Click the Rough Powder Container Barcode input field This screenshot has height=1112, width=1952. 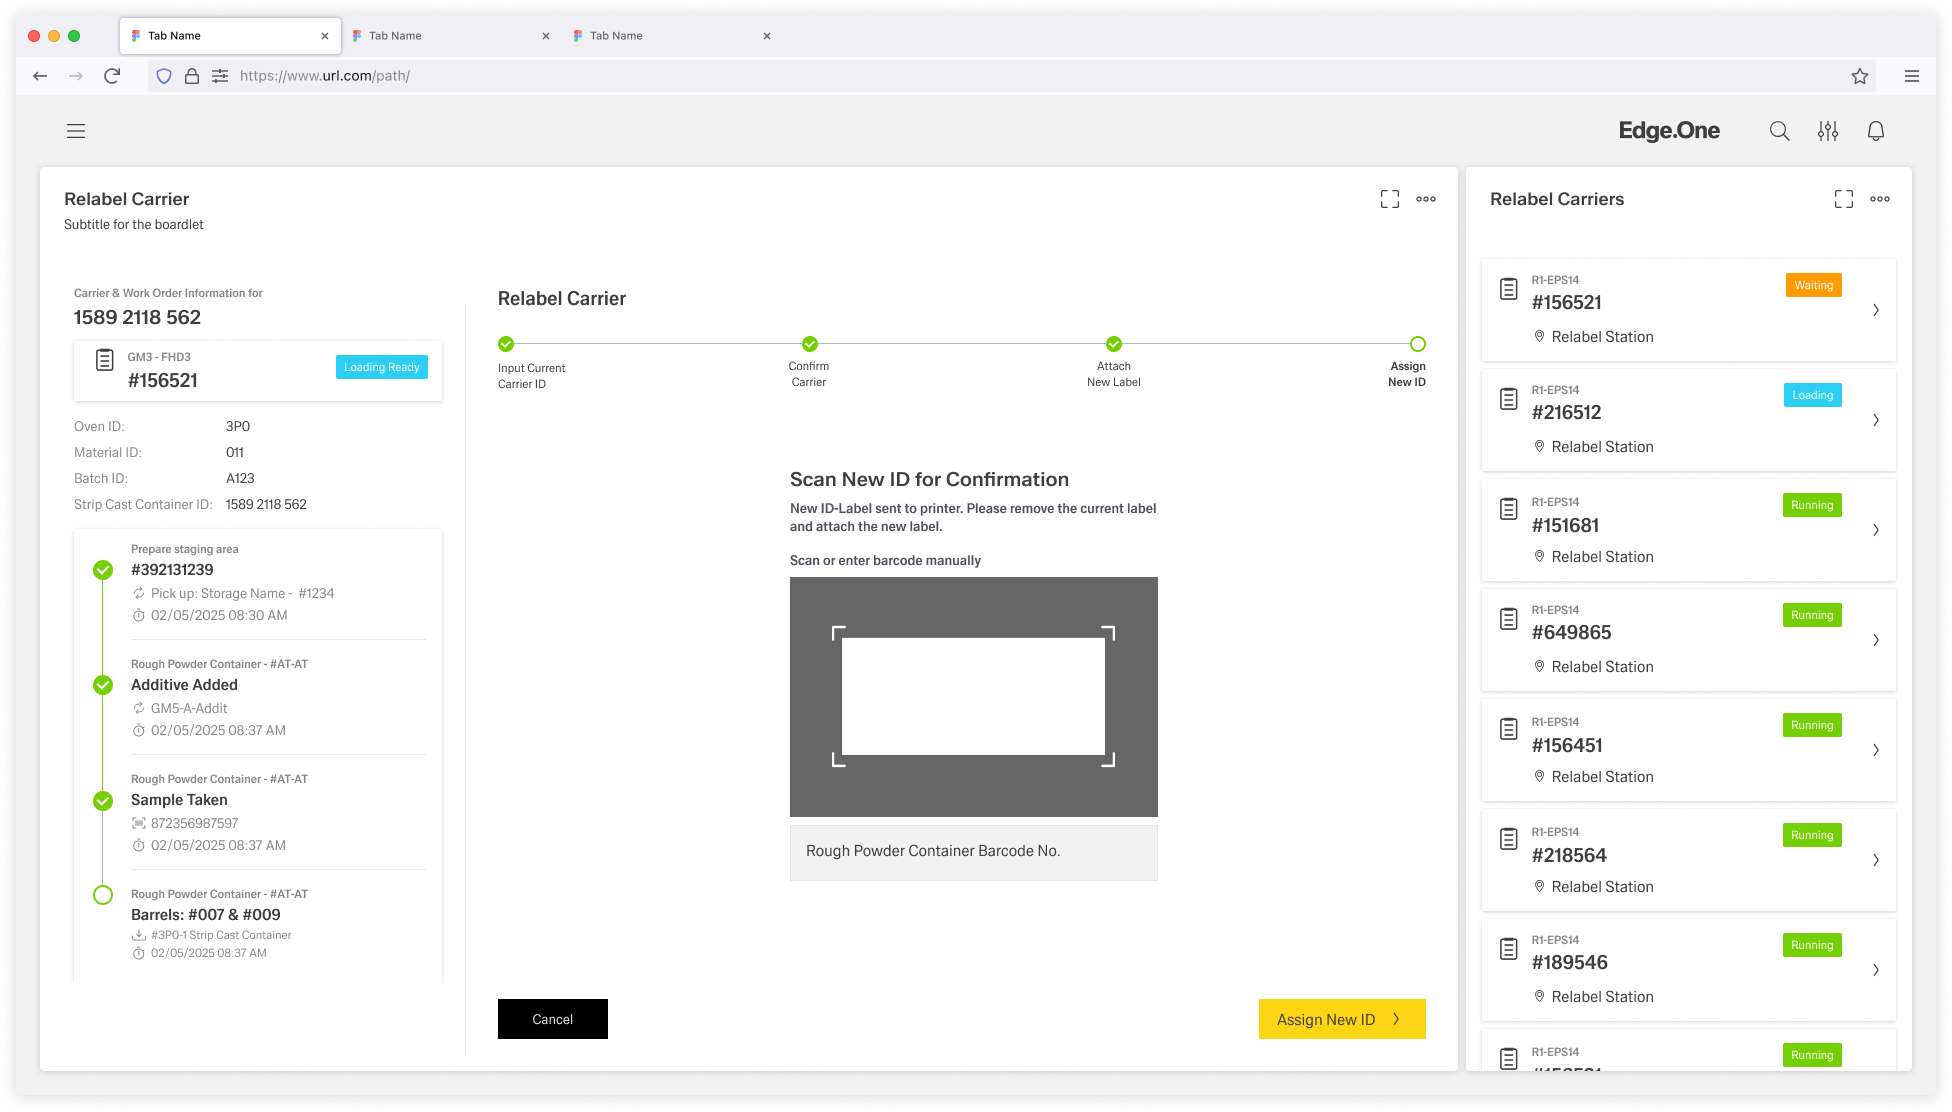point(973,852)
